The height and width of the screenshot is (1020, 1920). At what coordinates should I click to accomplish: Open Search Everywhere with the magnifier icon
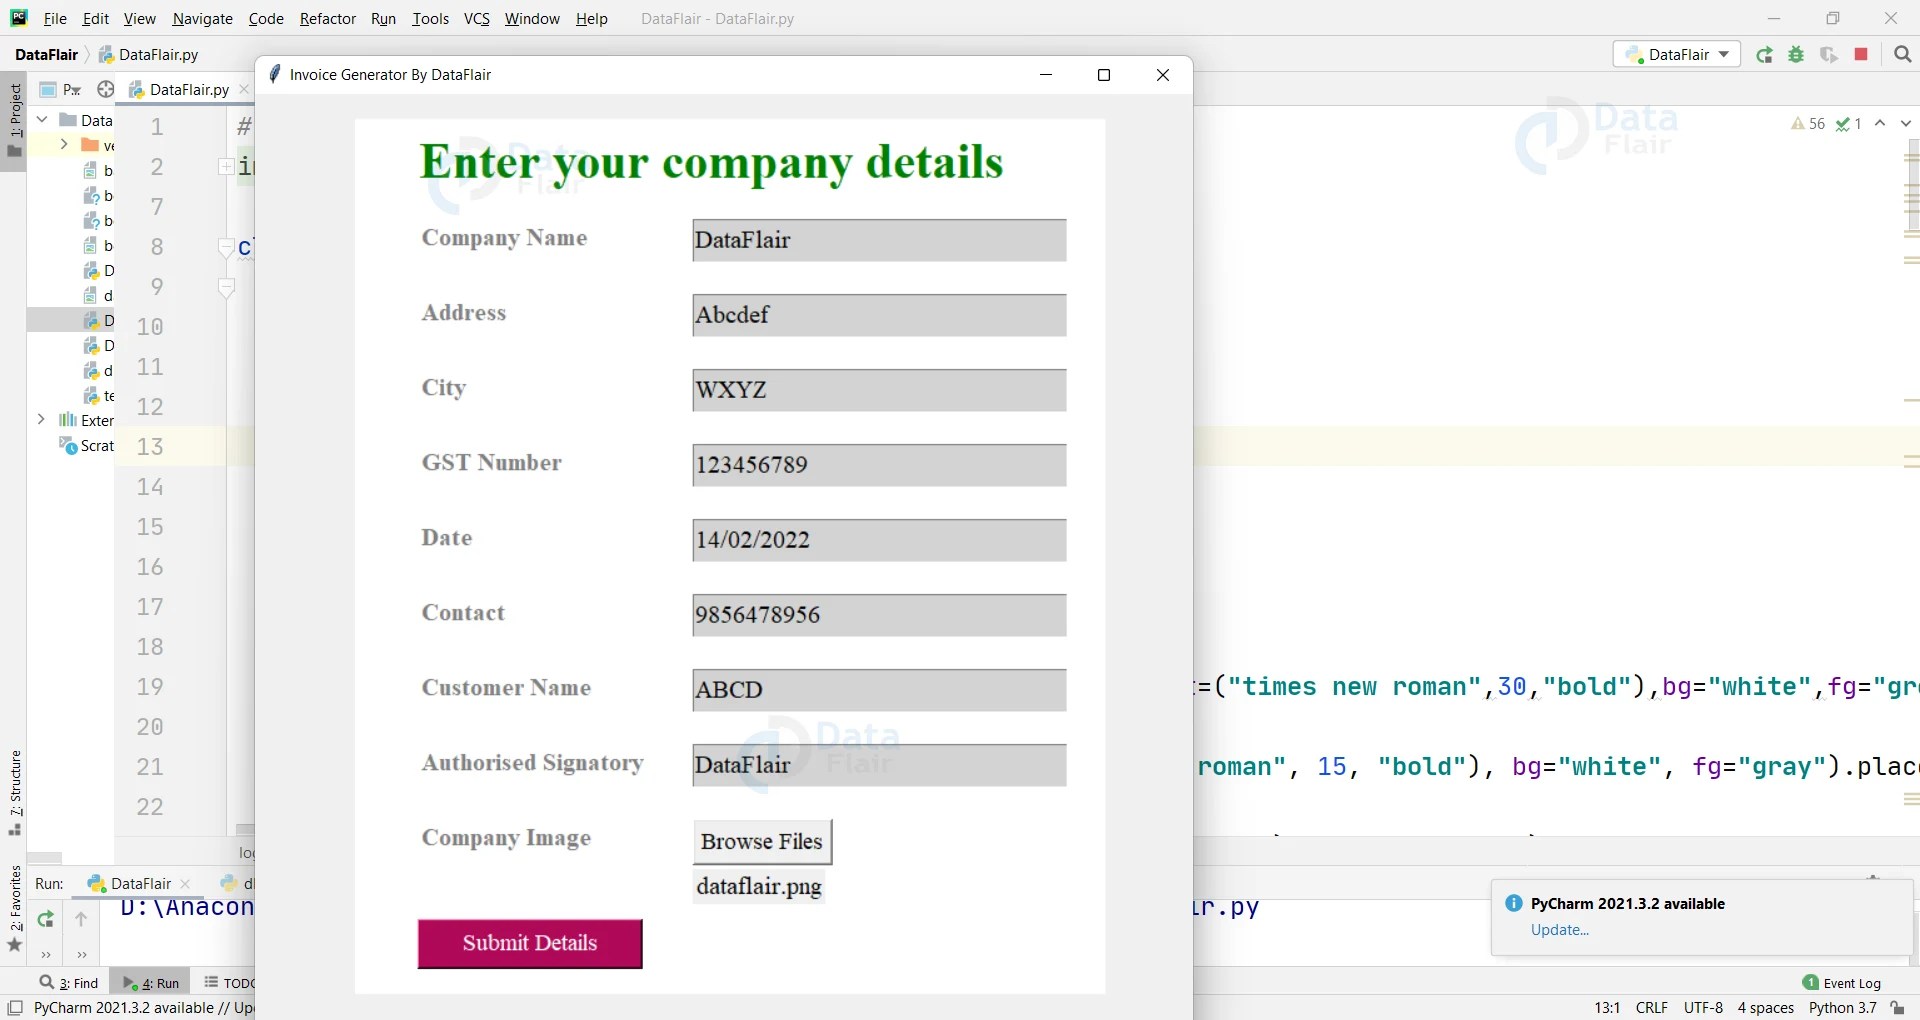point(1902,55)
